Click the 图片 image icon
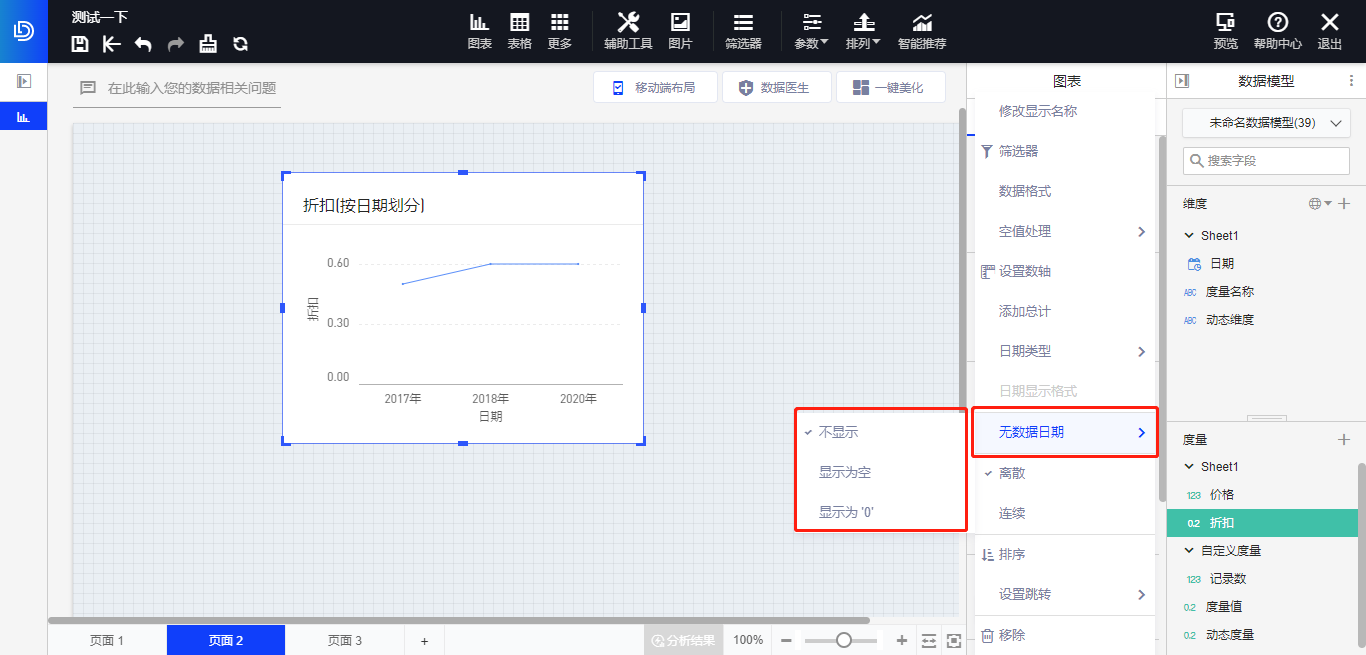 click(x=680, y=30)
